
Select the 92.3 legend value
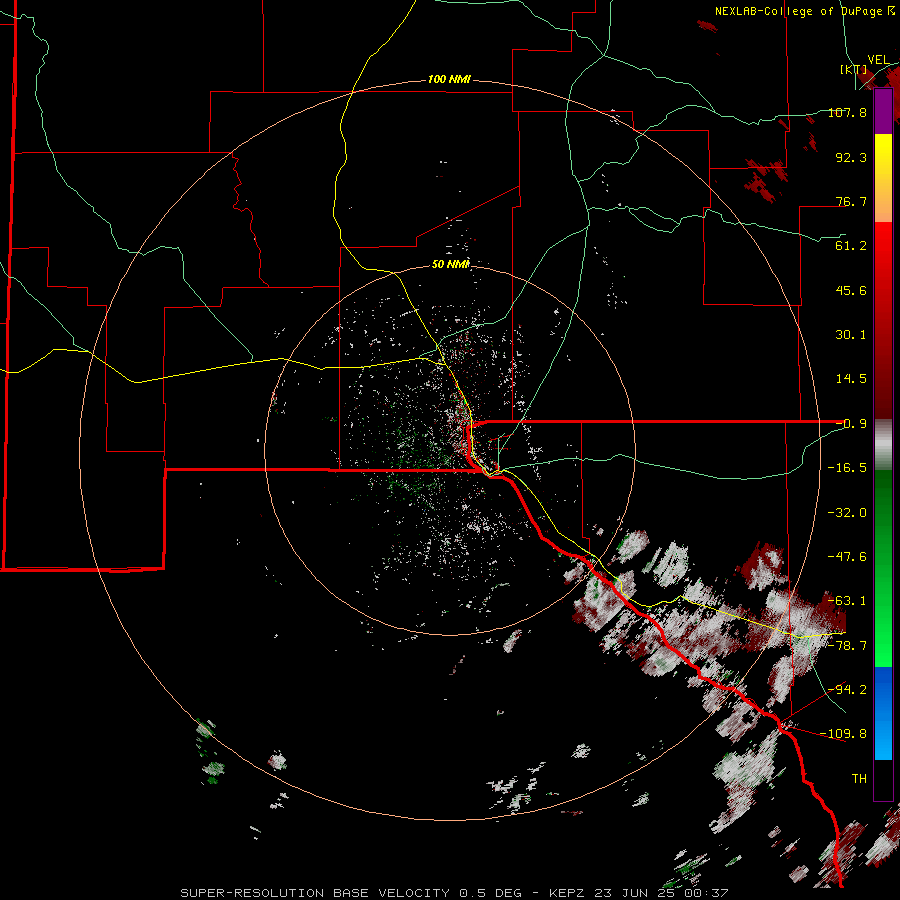tap(851, 157)
